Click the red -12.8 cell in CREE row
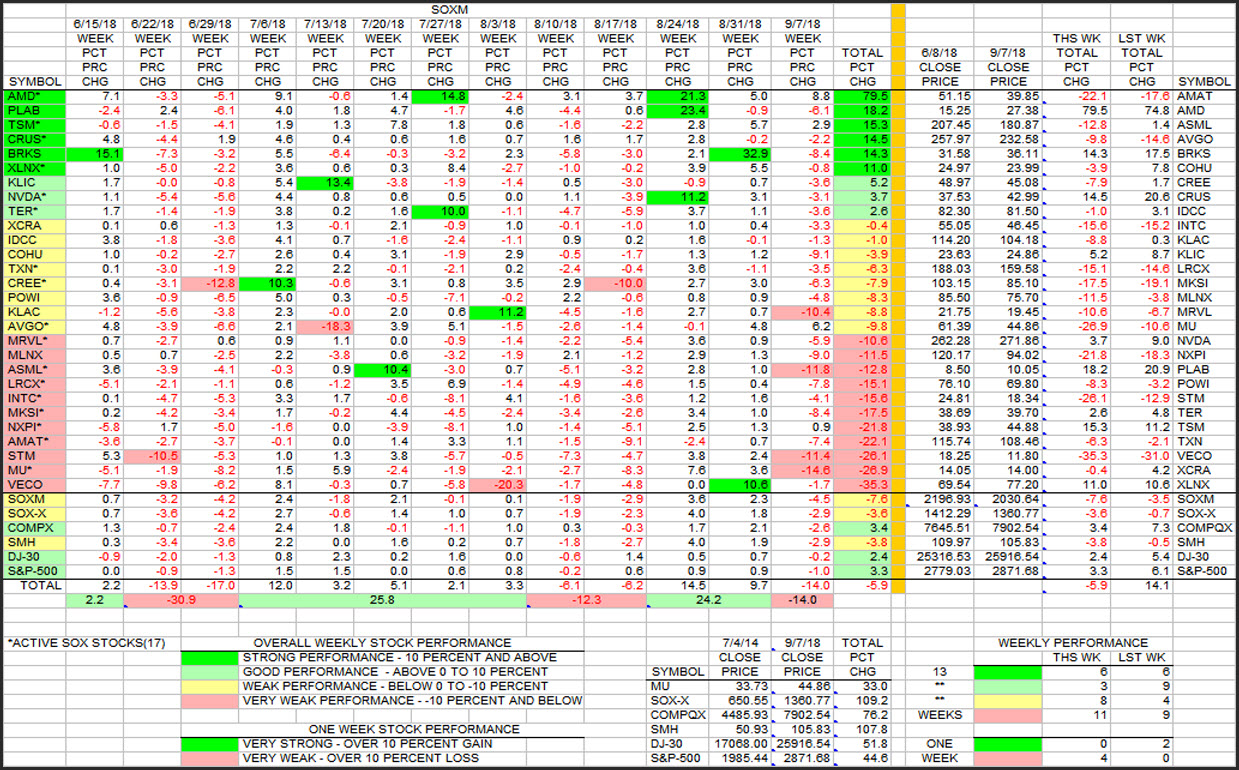The width and height of the screenshot is (1239, 770). [x=211, y=285]
